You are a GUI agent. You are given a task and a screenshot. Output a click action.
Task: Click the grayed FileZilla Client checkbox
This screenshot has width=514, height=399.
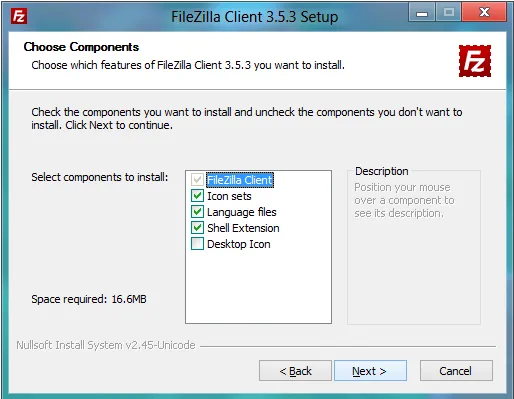[197, 180]
